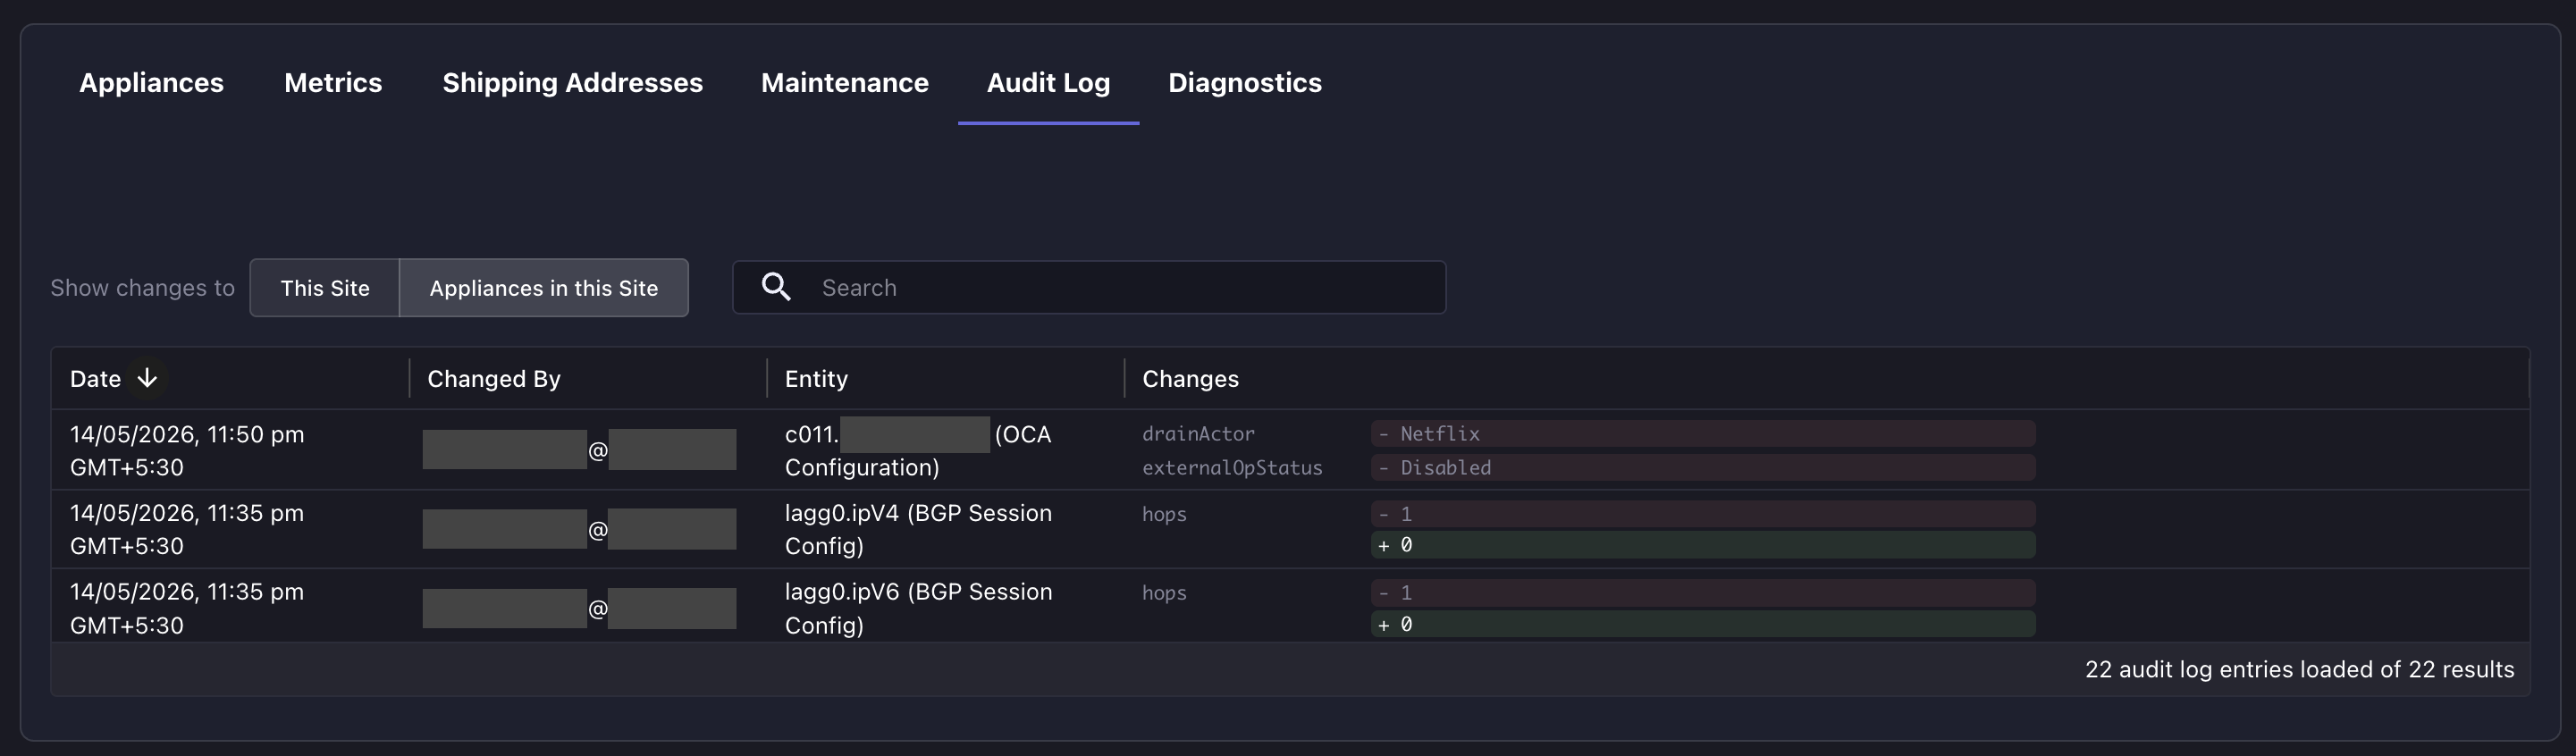Focus the audit log Search field
The height and width of the screenshot is (756, 2576).
(x=1089, y=288)
